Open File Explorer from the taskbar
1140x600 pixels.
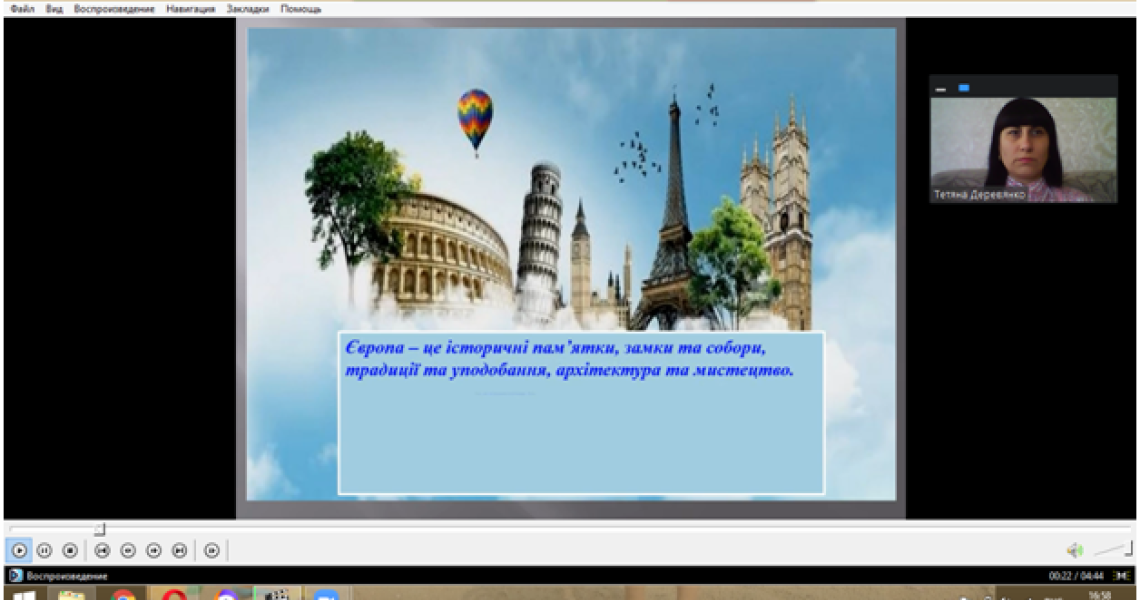(71, 594)
